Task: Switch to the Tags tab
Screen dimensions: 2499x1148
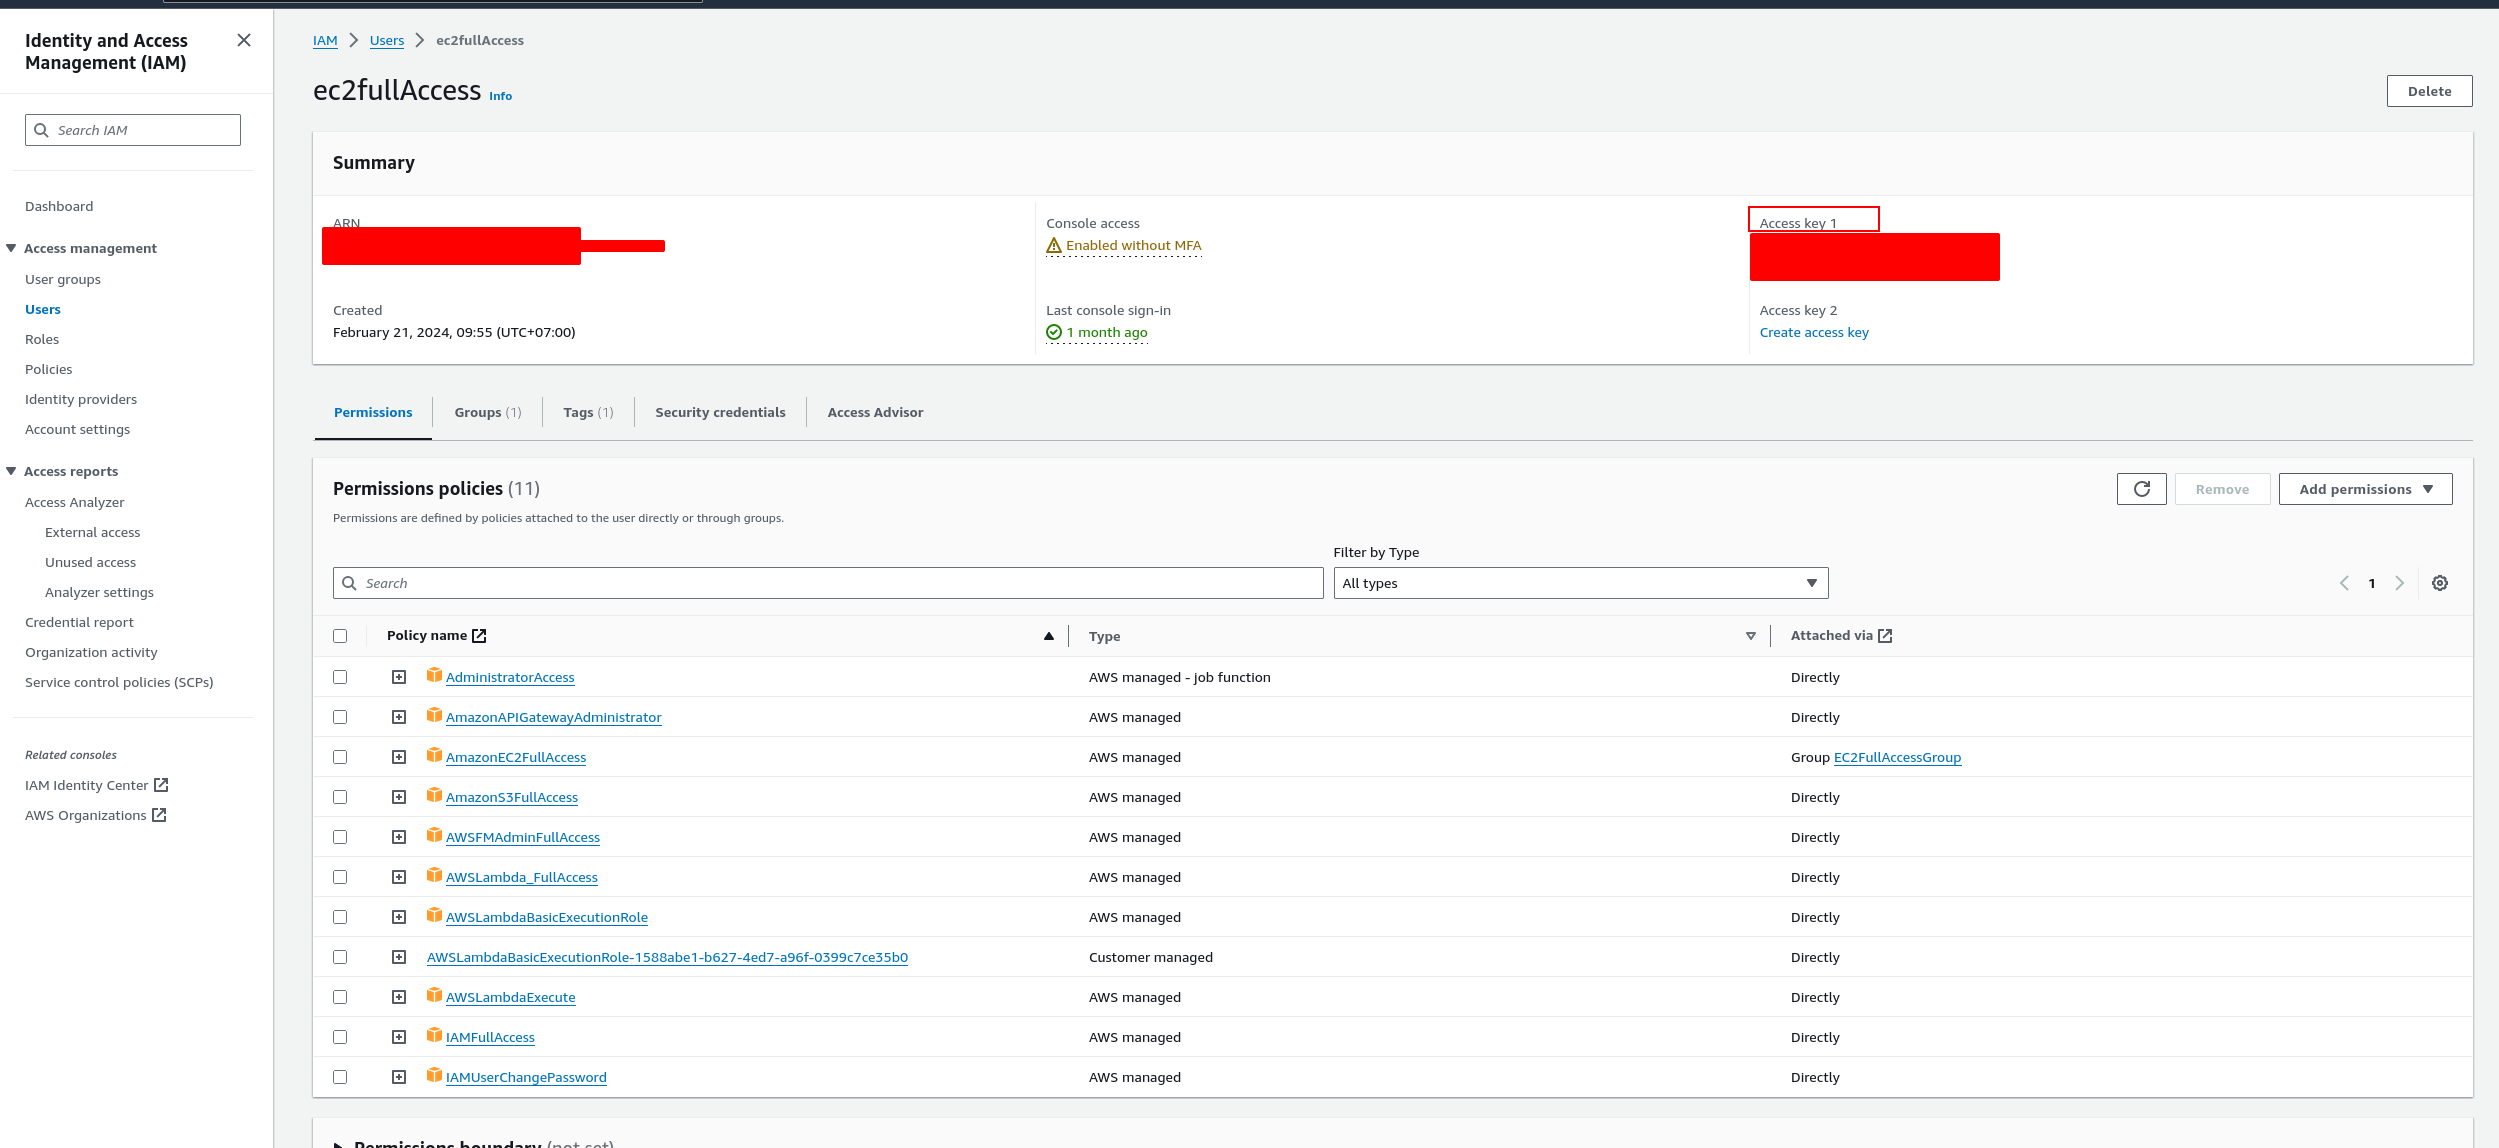Action: (588, 412)
